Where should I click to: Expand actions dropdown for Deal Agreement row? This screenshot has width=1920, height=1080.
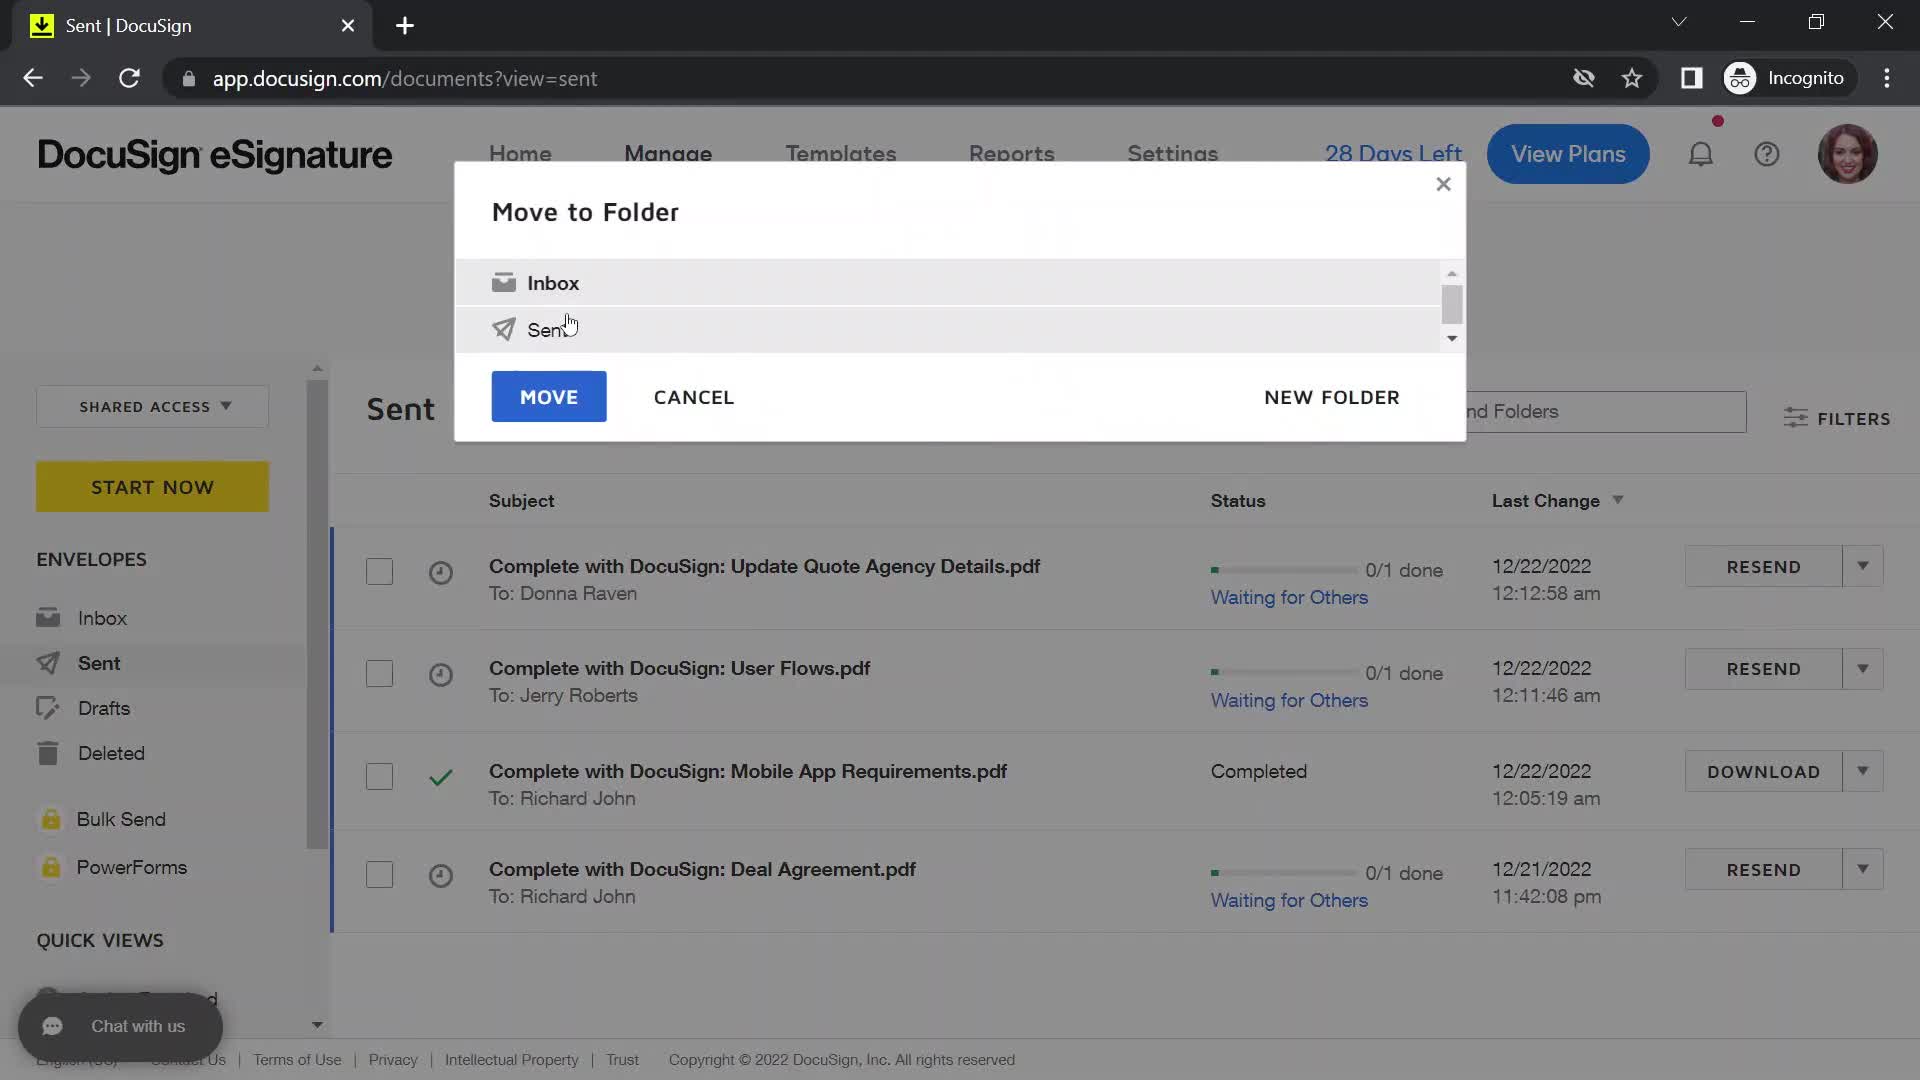(1862, 870)
